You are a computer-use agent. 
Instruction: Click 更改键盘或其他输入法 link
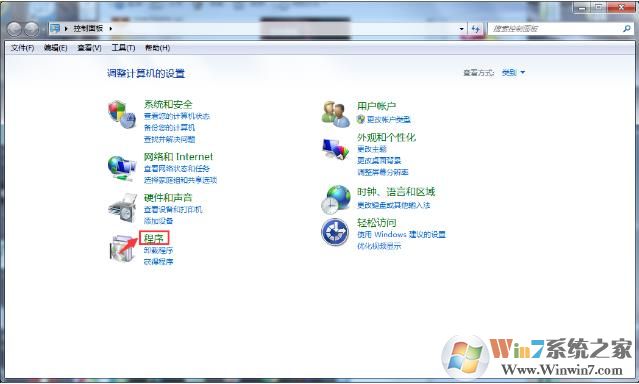tap(394, 205)
